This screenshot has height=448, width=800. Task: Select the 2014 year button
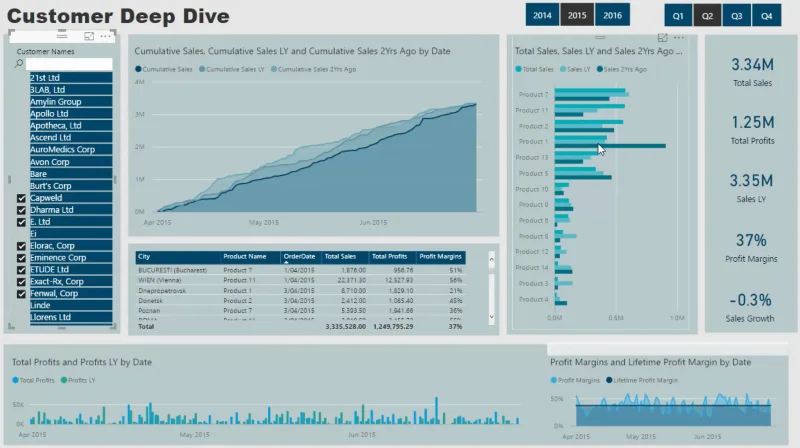pos(542,15)
